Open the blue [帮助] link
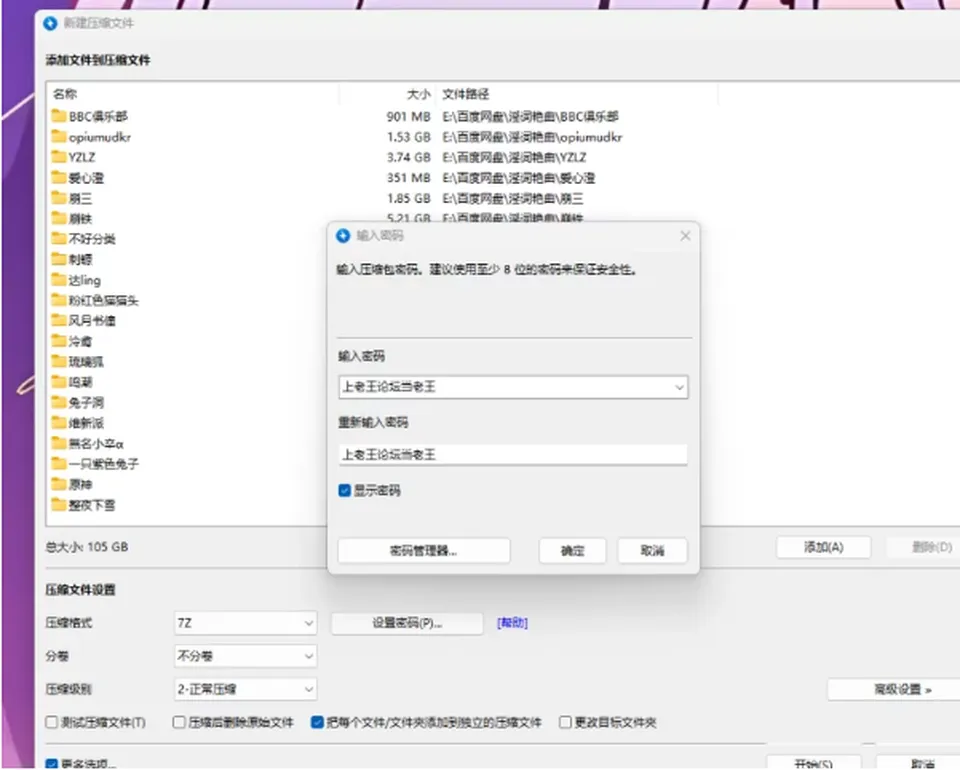 point(512,622)
